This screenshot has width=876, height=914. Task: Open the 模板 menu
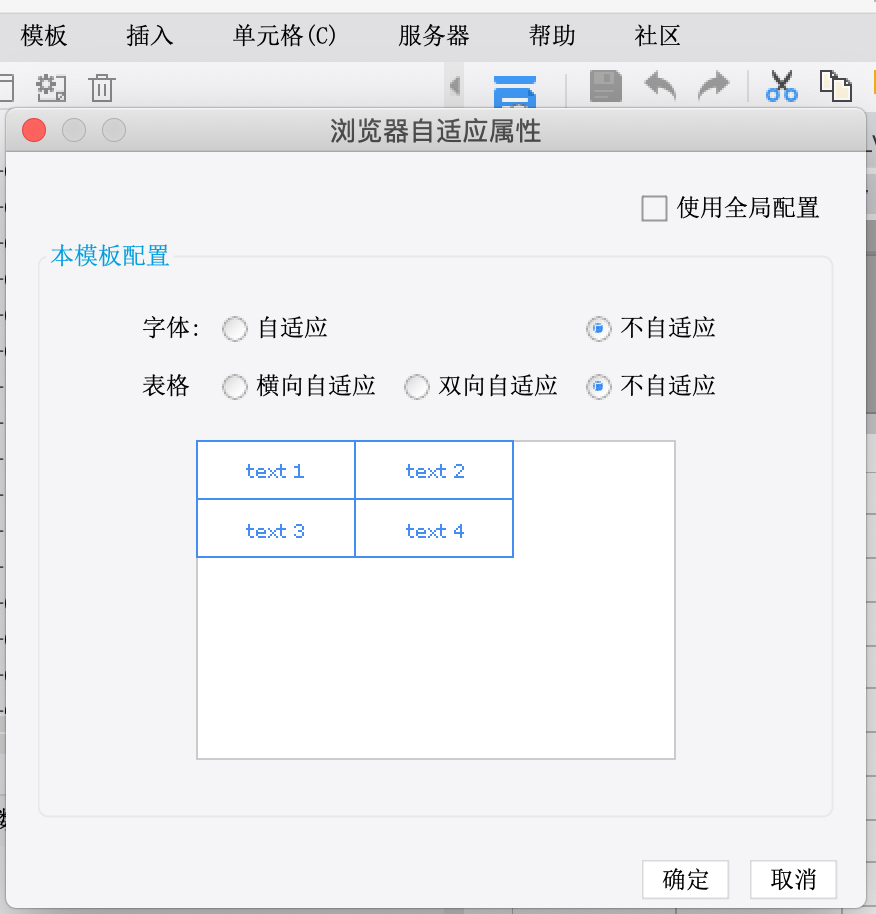[x=44, y=36]
